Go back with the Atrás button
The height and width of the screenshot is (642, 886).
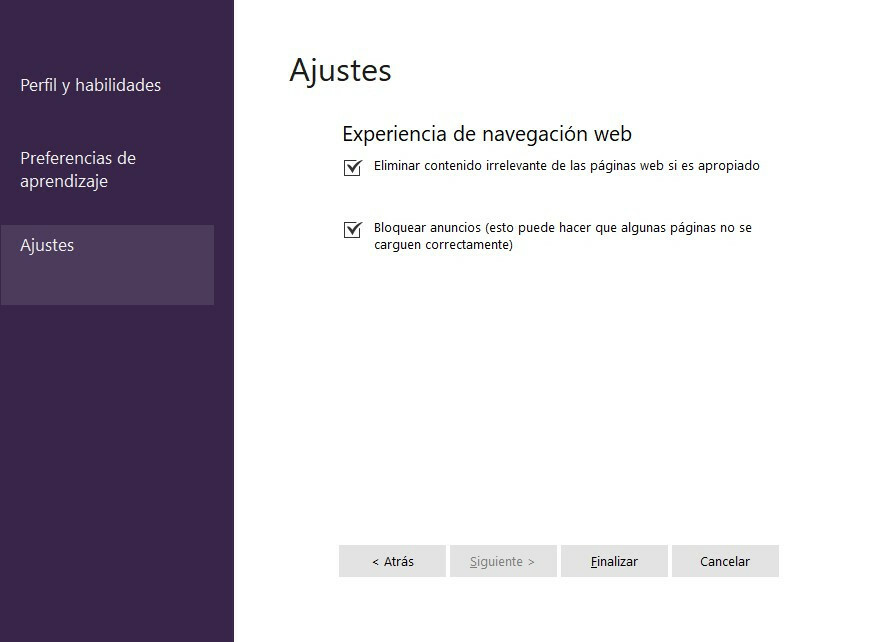coord(392,561)
